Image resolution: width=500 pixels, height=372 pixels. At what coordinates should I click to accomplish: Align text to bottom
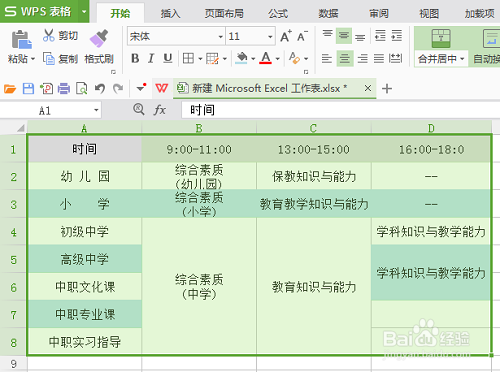[360, 37]
